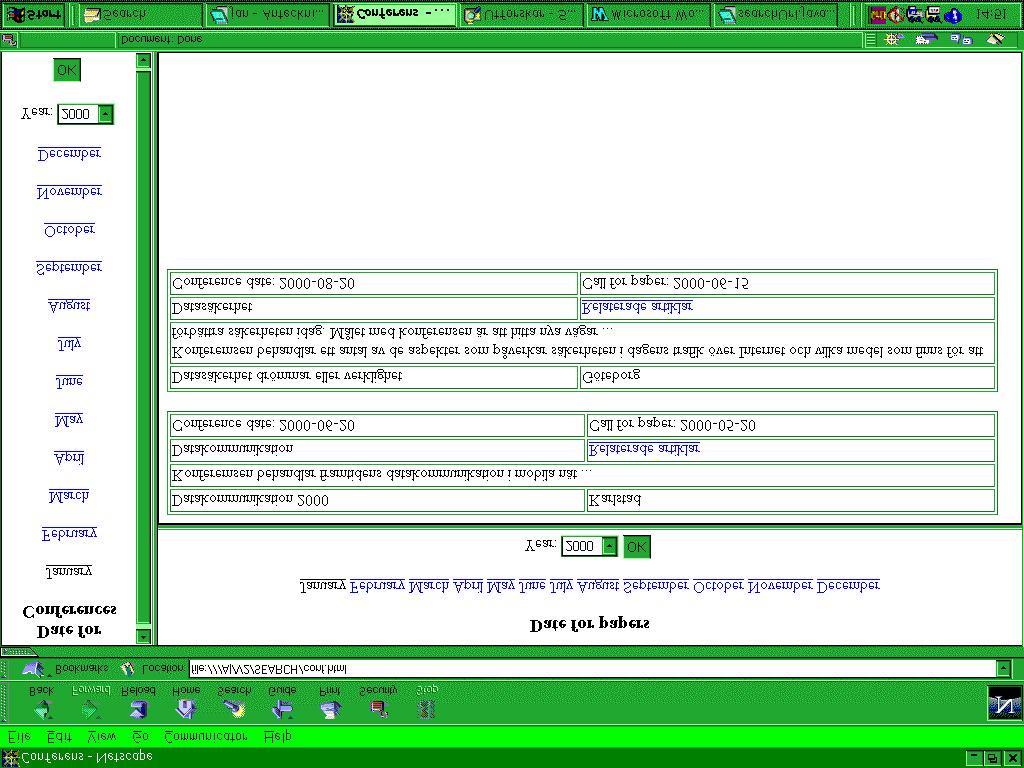Open the Guide toolbar icon

[x=282, y=709]
